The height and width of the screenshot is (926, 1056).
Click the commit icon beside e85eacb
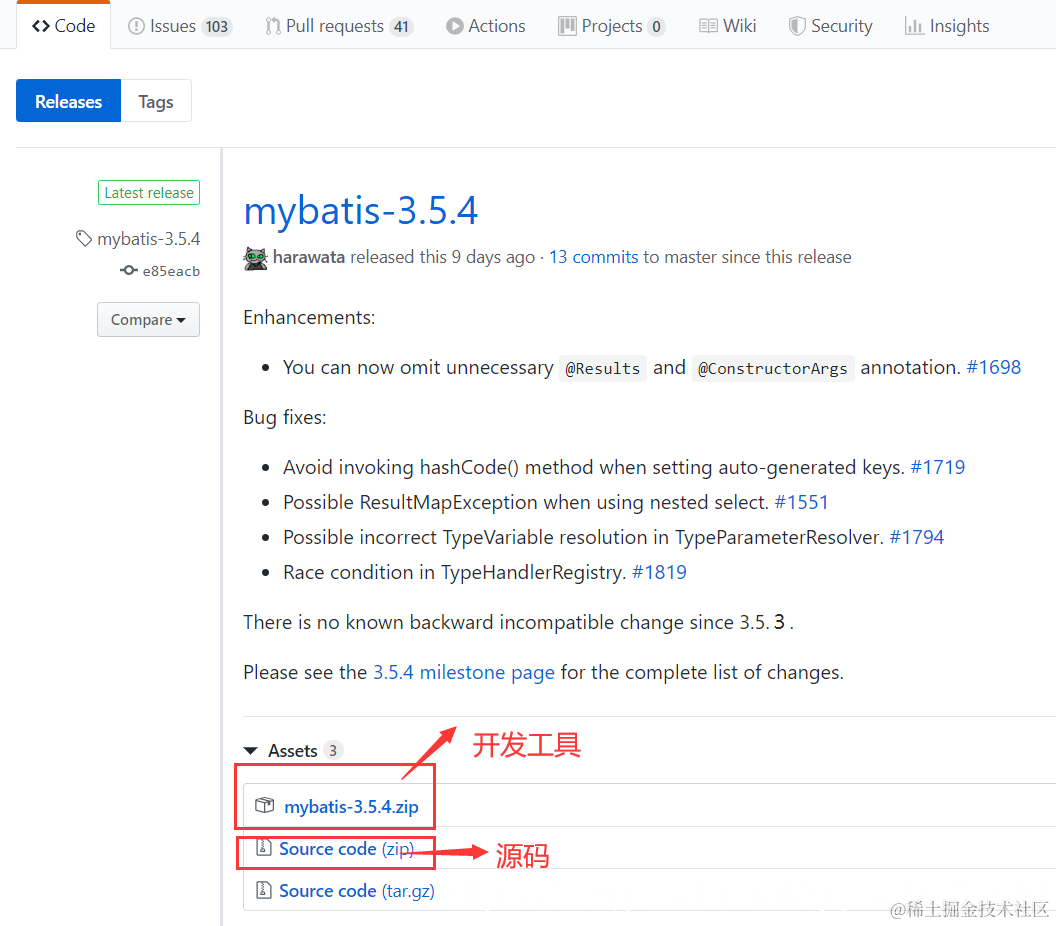[129, 270]
